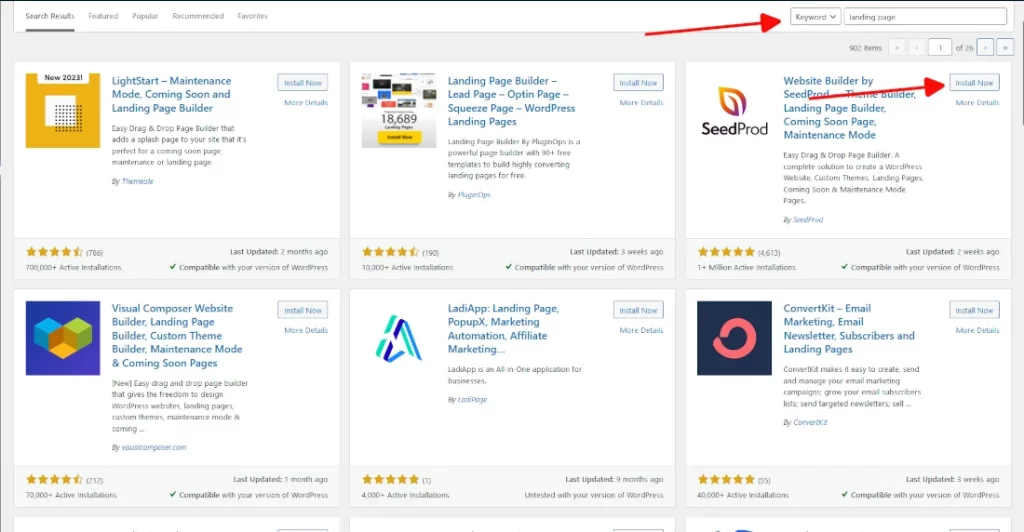Click the Visual Composer cube logo
Image resolution: width=1024 pixels, height=532 pixels.
[63, 338]
